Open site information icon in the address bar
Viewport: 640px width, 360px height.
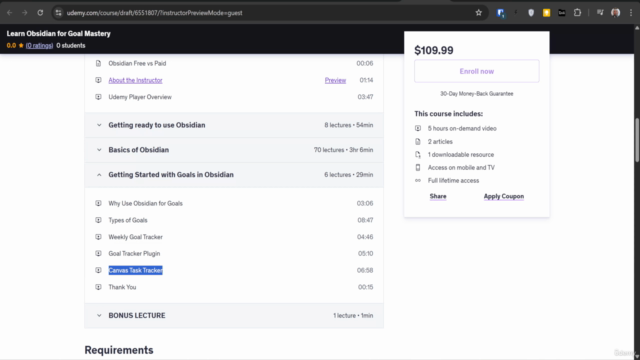[x=58, y=13]
